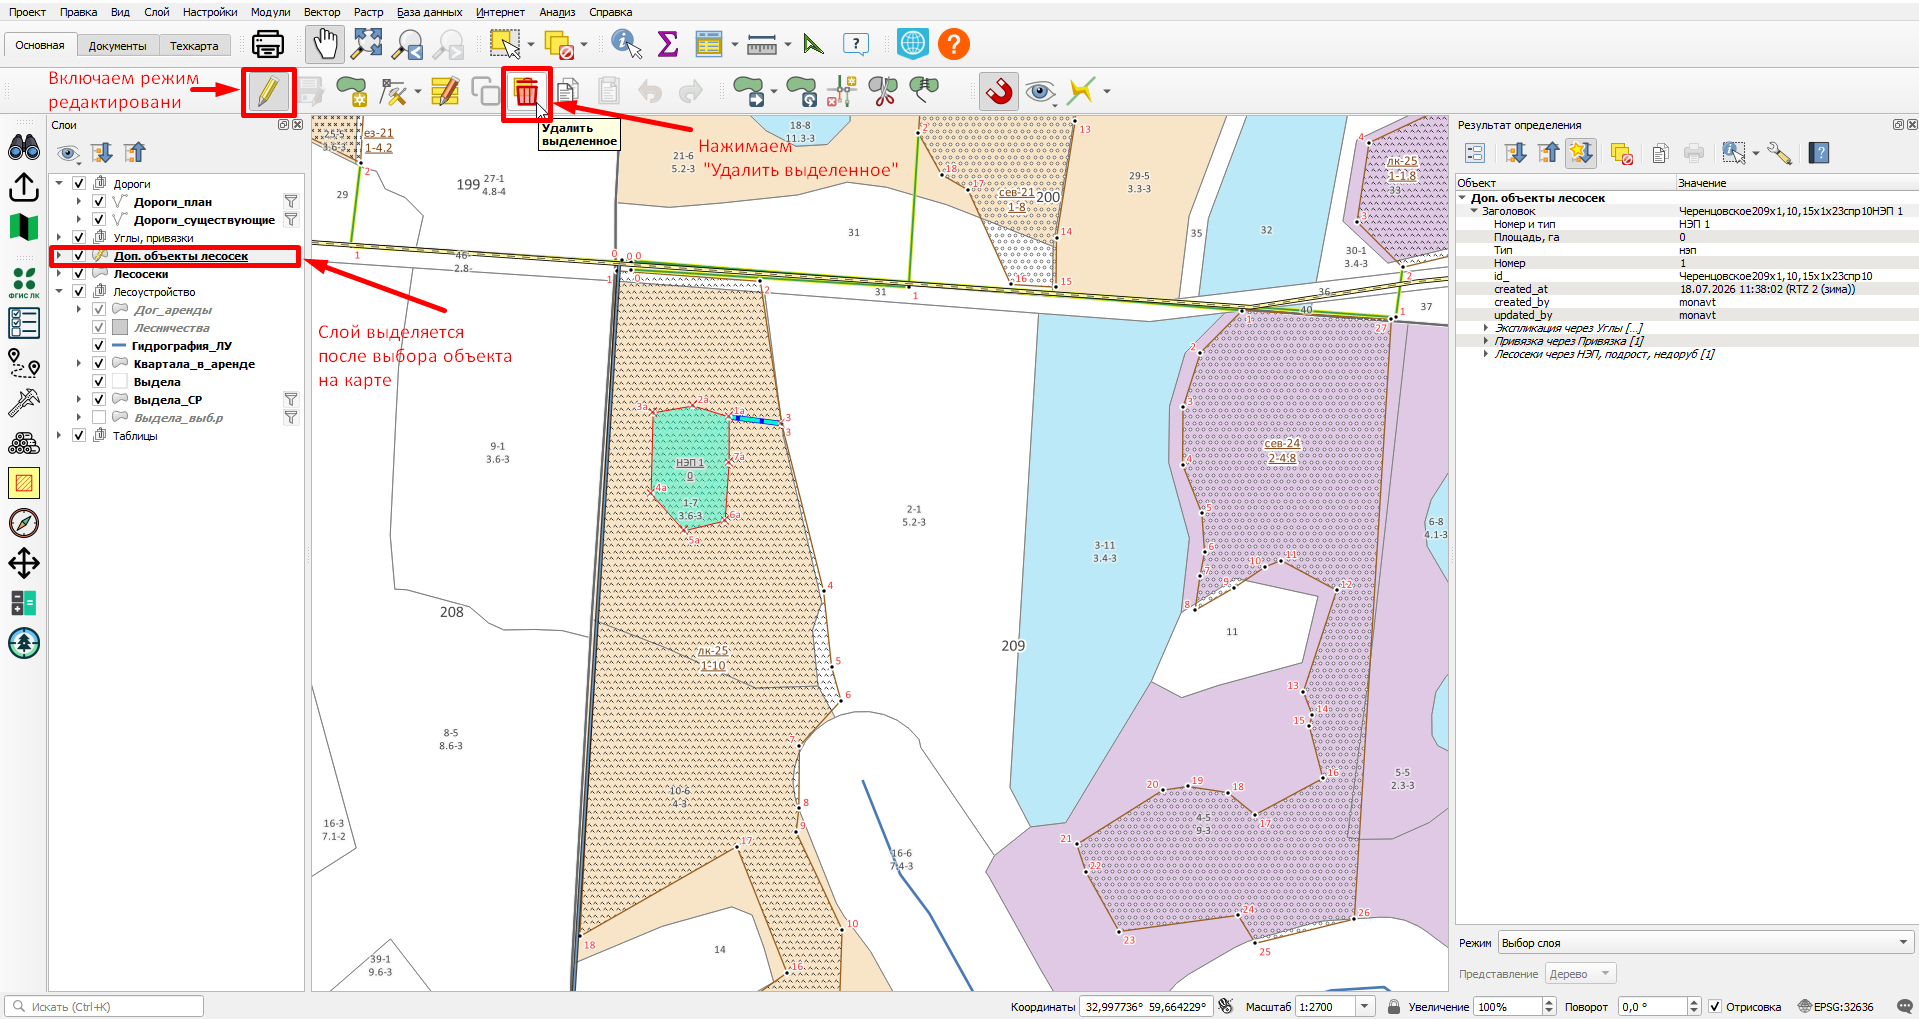Switch to the Техкарта tab
The height and width of the screenshot is (1019, 1919).
coord(194,46)
